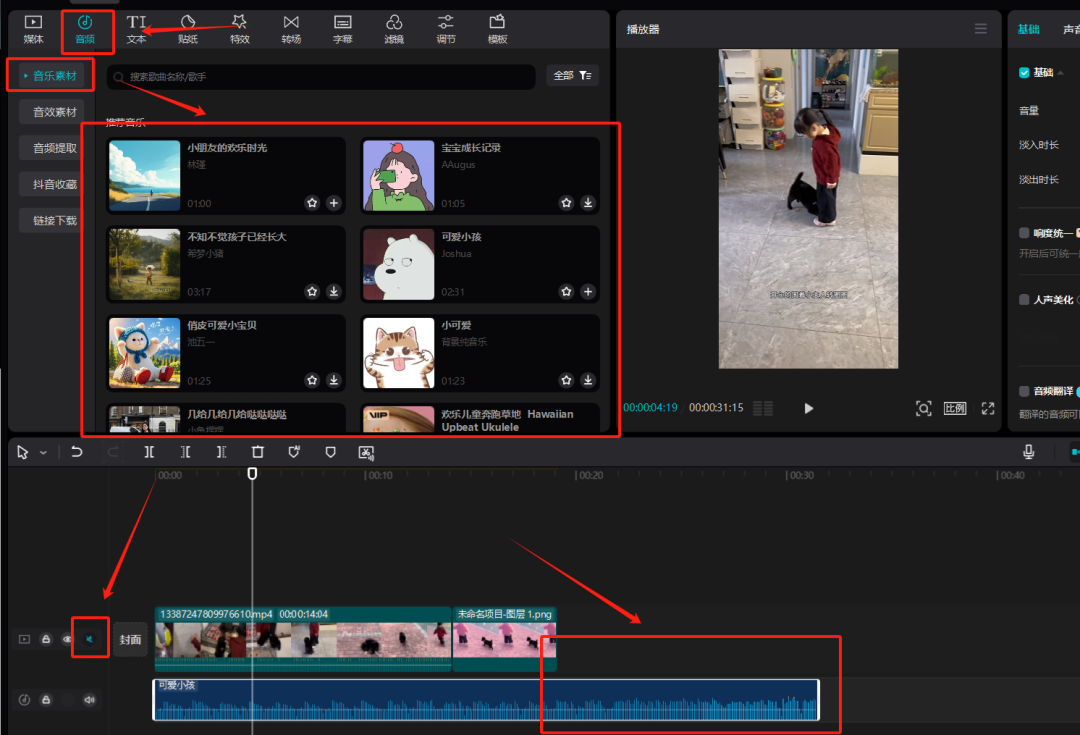1080x735 pixels.
Task: Hide the main video track
Action: pyautogui.click(x=67, y=639)
